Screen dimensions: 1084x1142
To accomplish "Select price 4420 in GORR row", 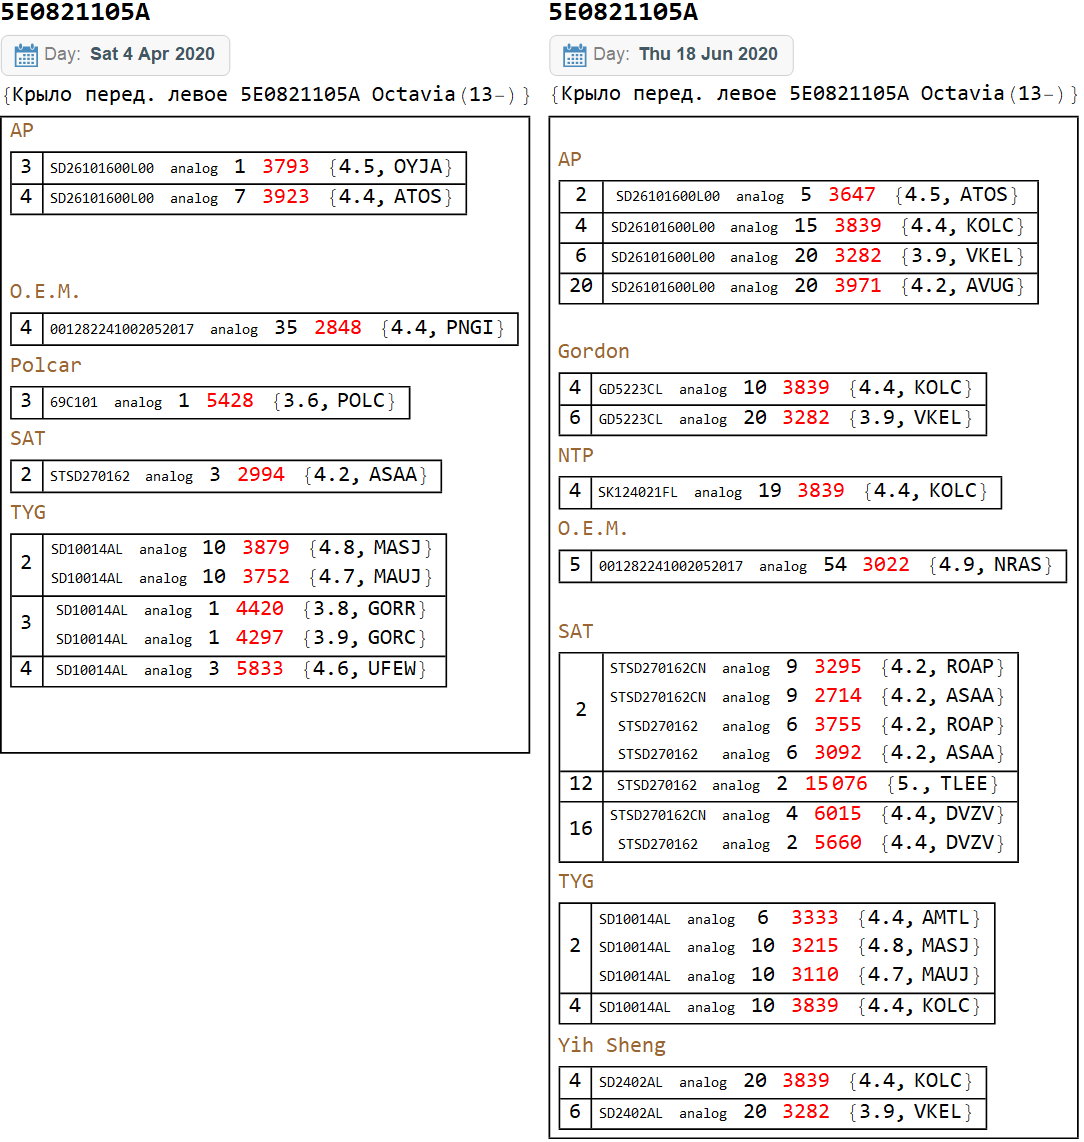I will pos(259,609).
